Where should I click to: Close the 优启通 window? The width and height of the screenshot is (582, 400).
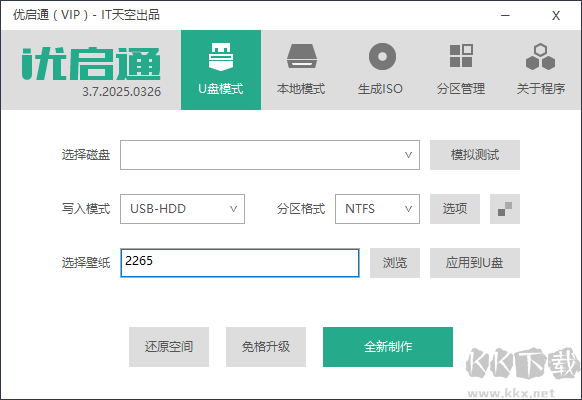[556, 15]
